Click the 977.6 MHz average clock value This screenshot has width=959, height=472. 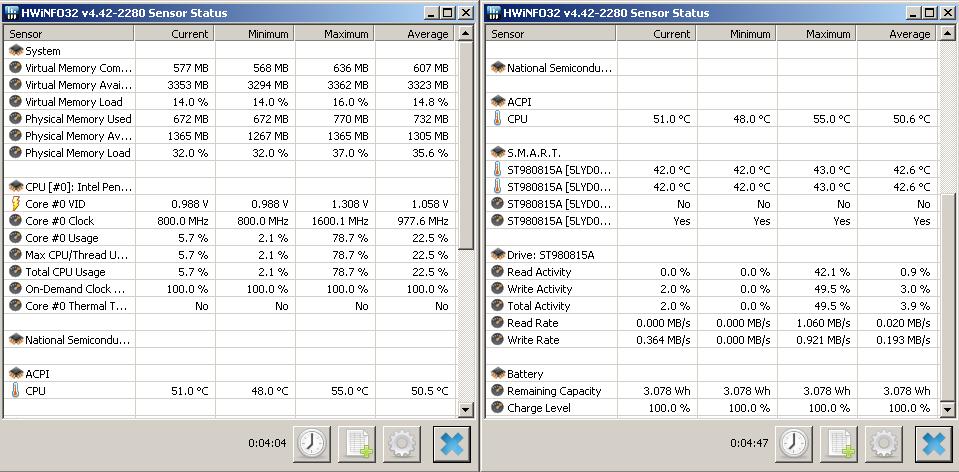coord(424,221)
